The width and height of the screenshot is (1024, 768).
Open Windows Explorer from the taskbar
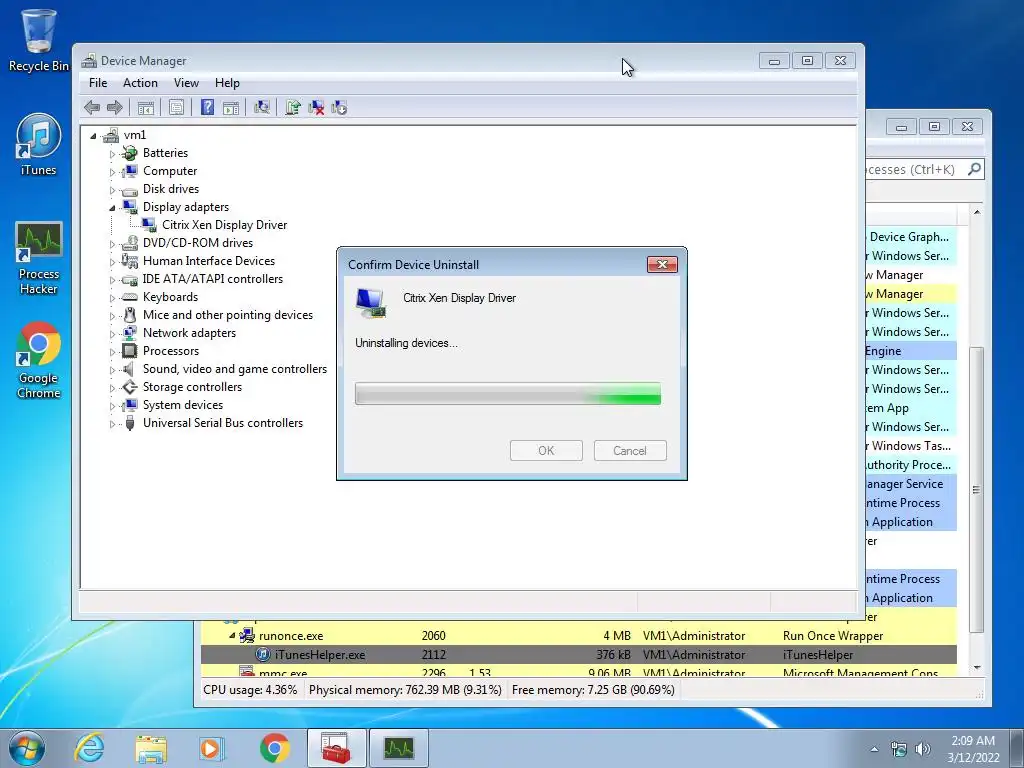(151, 748)
